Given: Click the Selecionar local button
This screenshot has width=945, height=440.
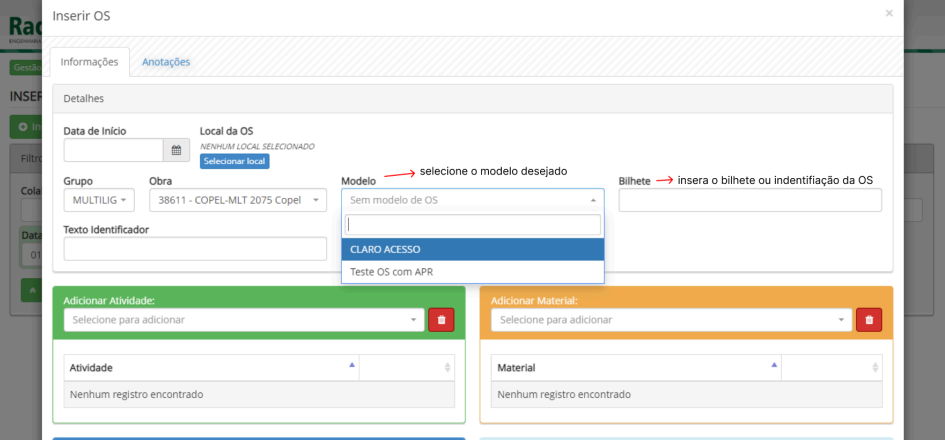Looking at the screenshot, I should pyautogui.click(x=235, y=161).
